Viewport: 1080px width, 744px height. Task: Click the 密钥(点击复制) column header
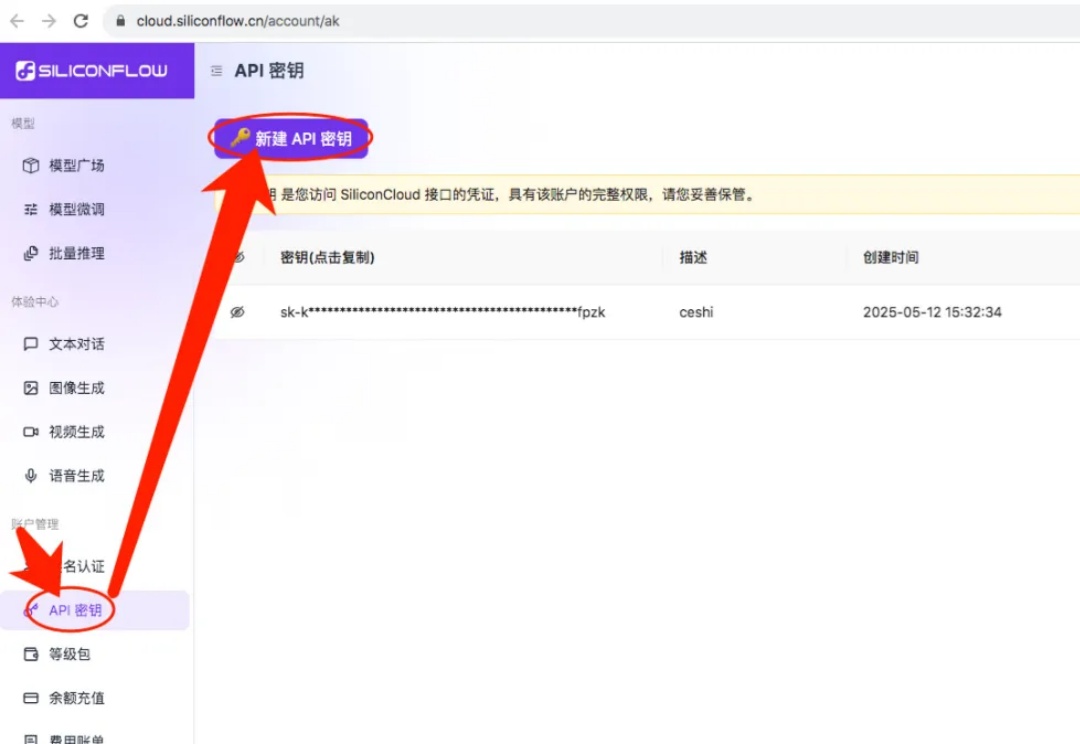(327, 257)
